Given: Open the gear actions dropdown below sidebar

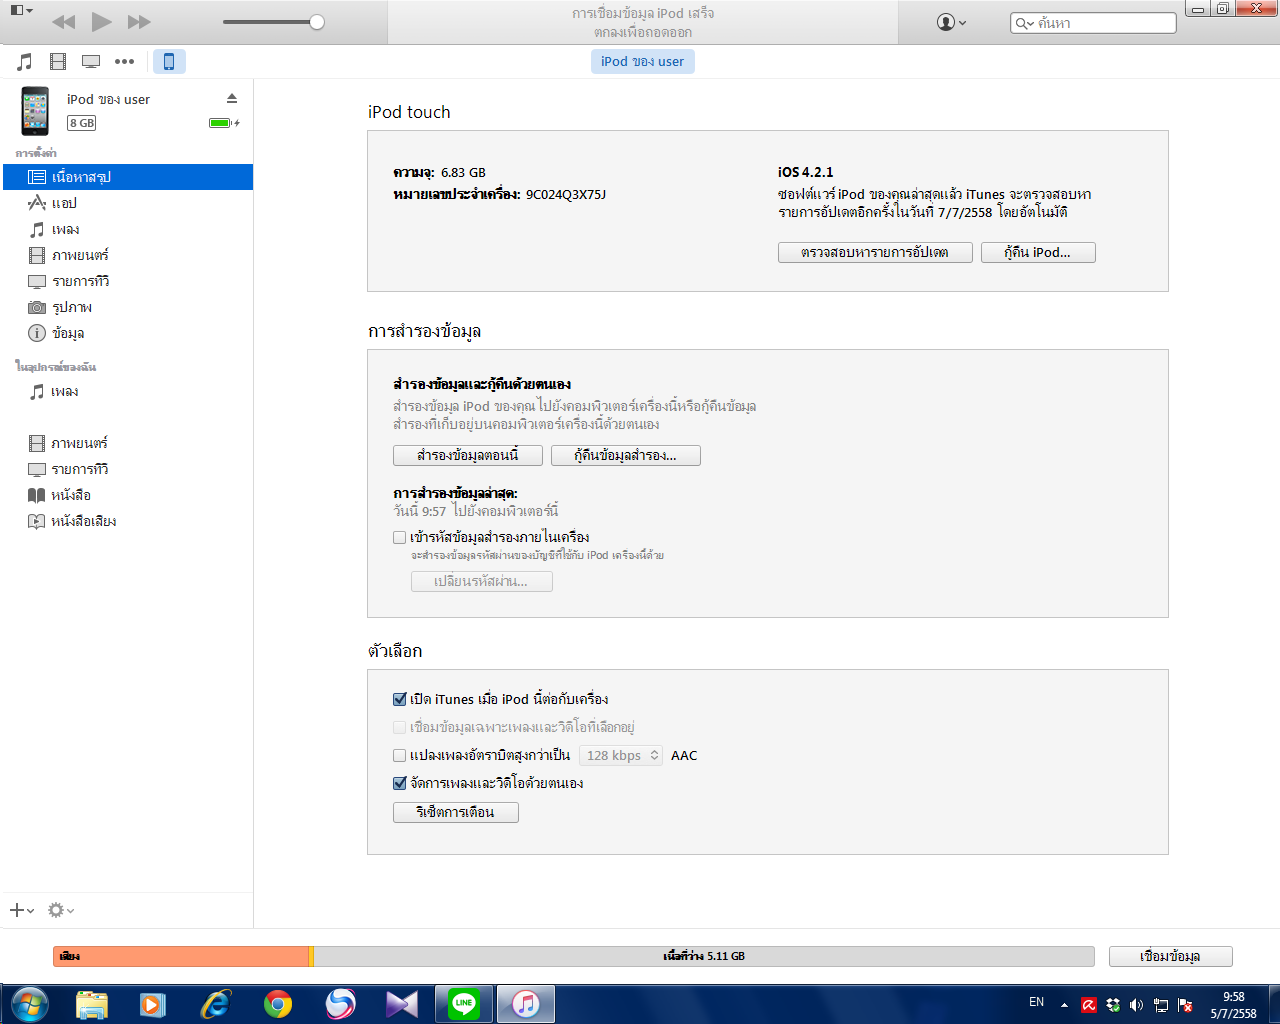Looking at the screenshot, I should pyautogui.click(x=61, y=910).
